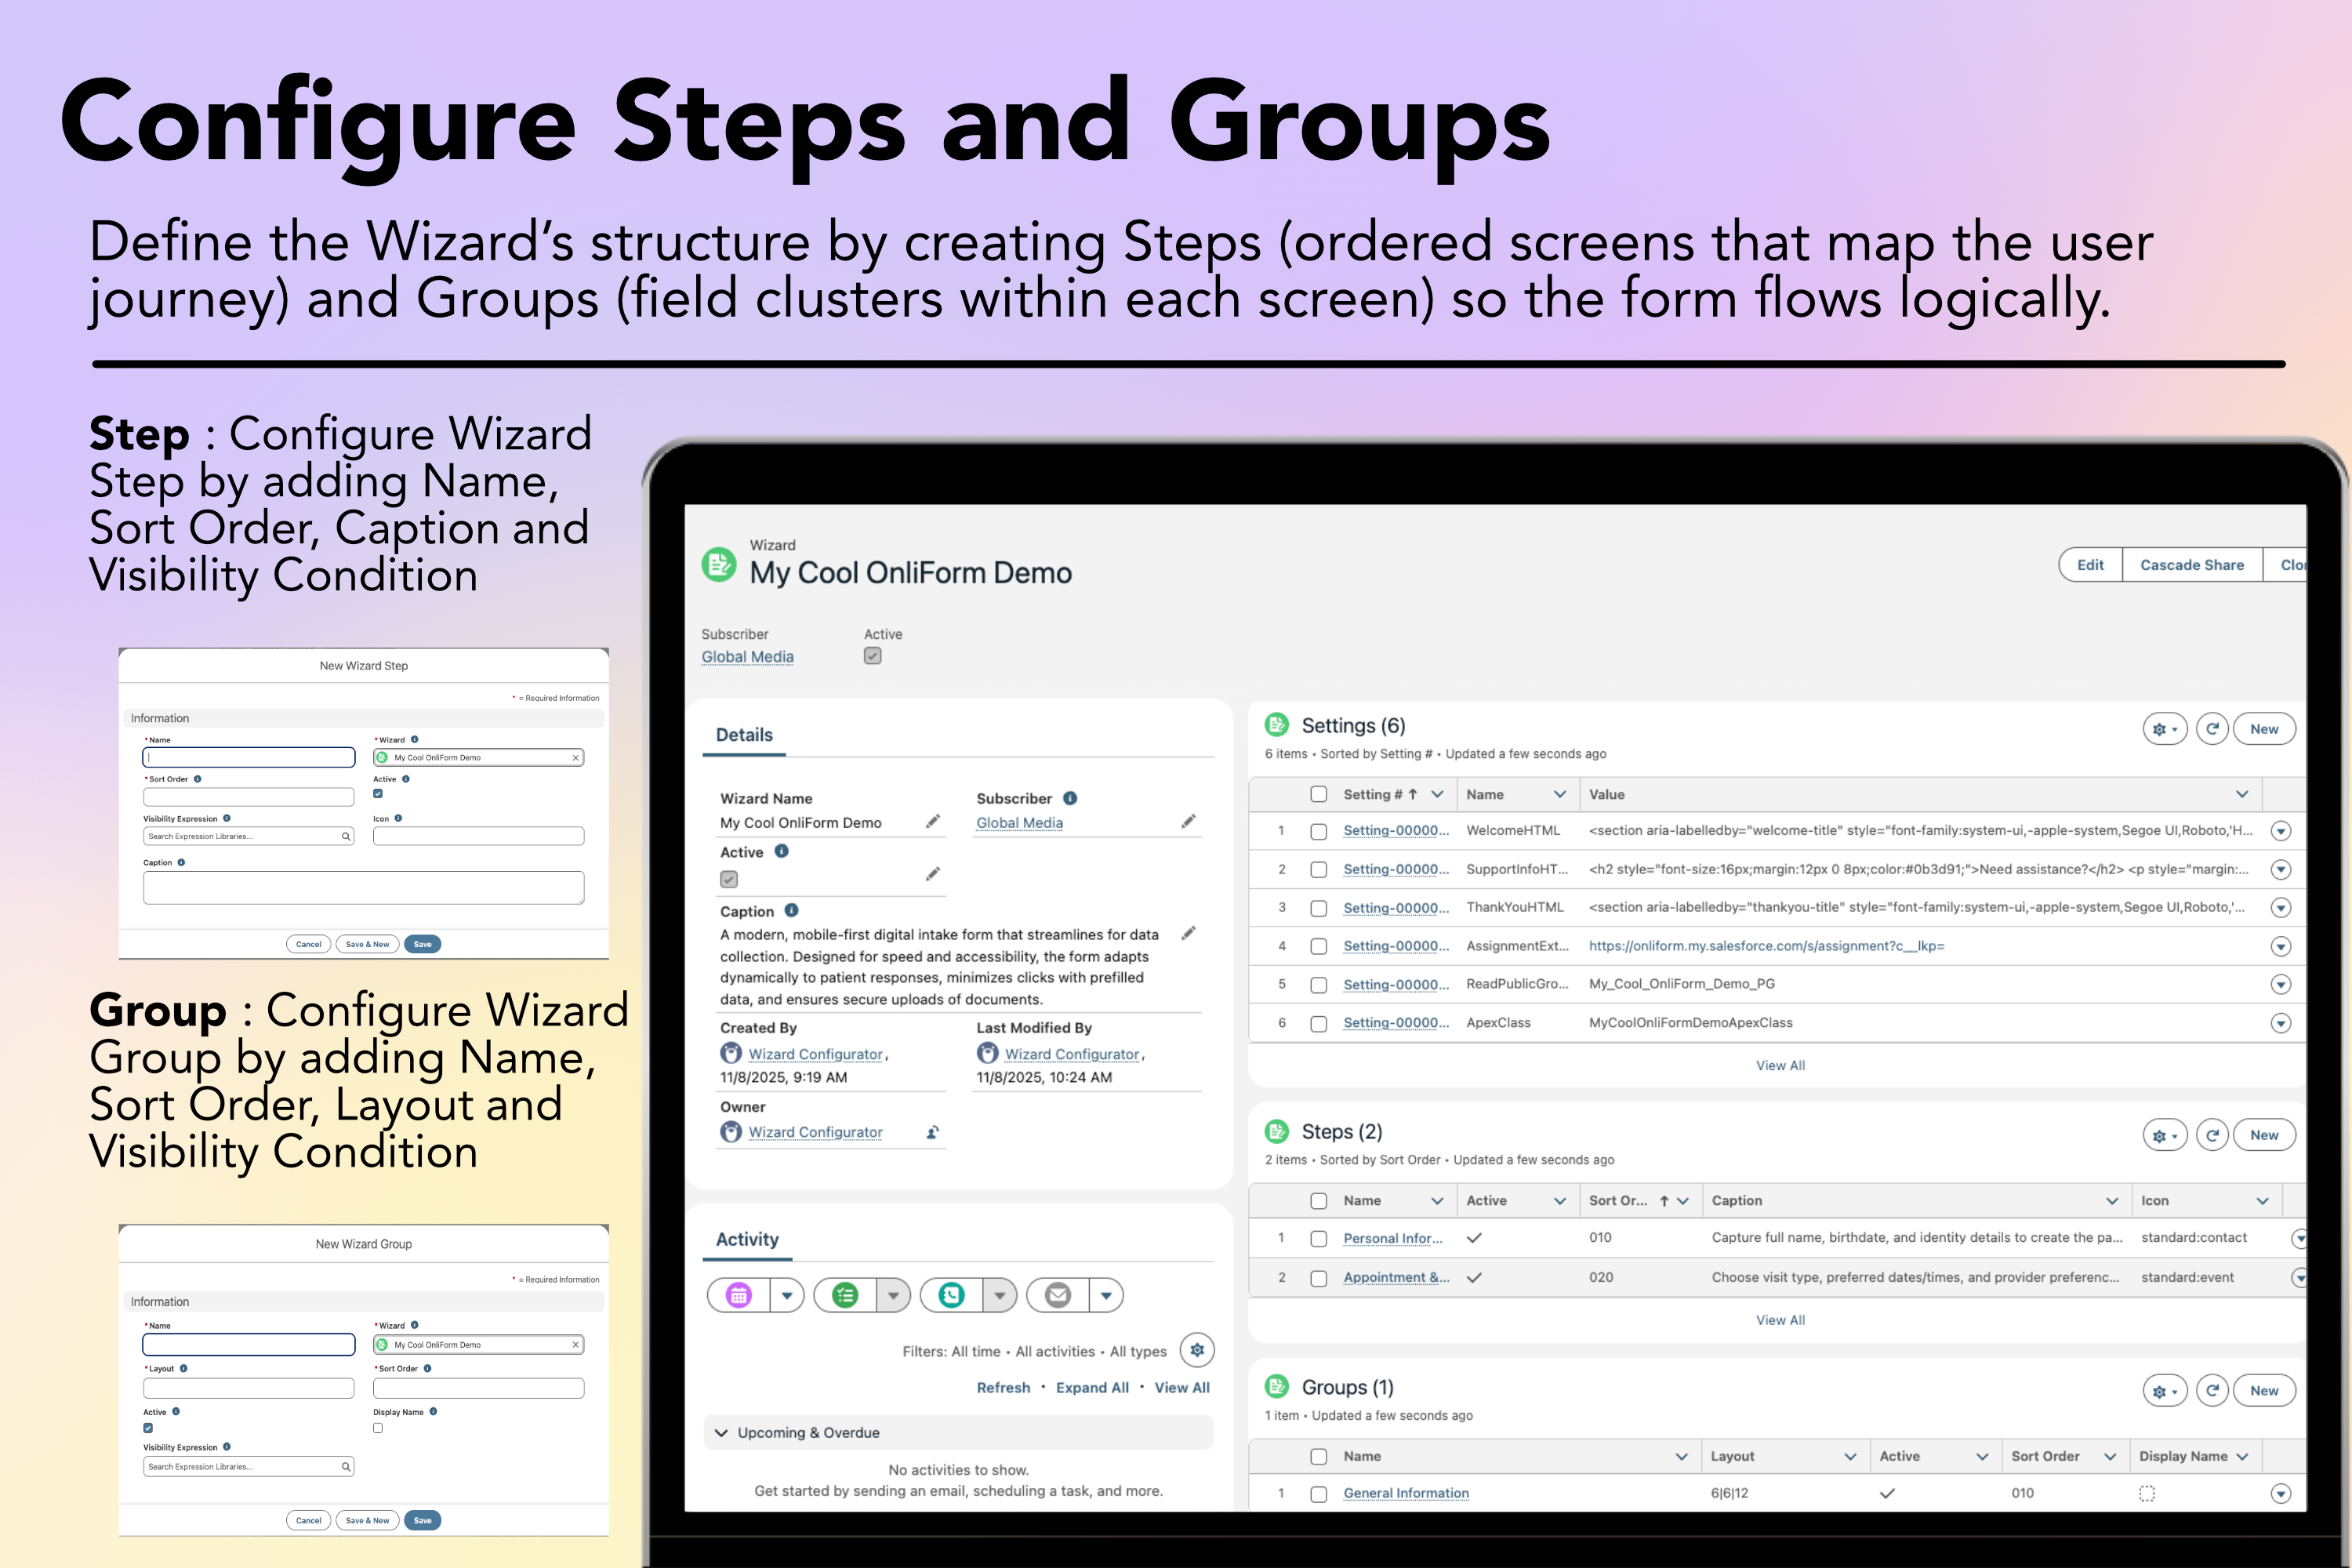Click Save & New in New Wizard Step dialog

(x=367, y=944)
